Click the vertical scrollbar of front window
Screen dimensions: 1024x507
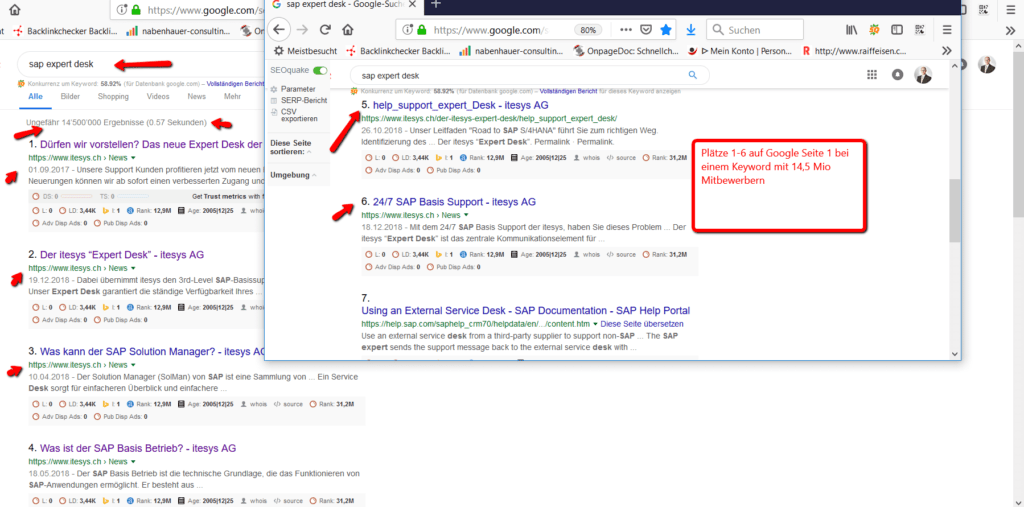(x=954, y=210)
